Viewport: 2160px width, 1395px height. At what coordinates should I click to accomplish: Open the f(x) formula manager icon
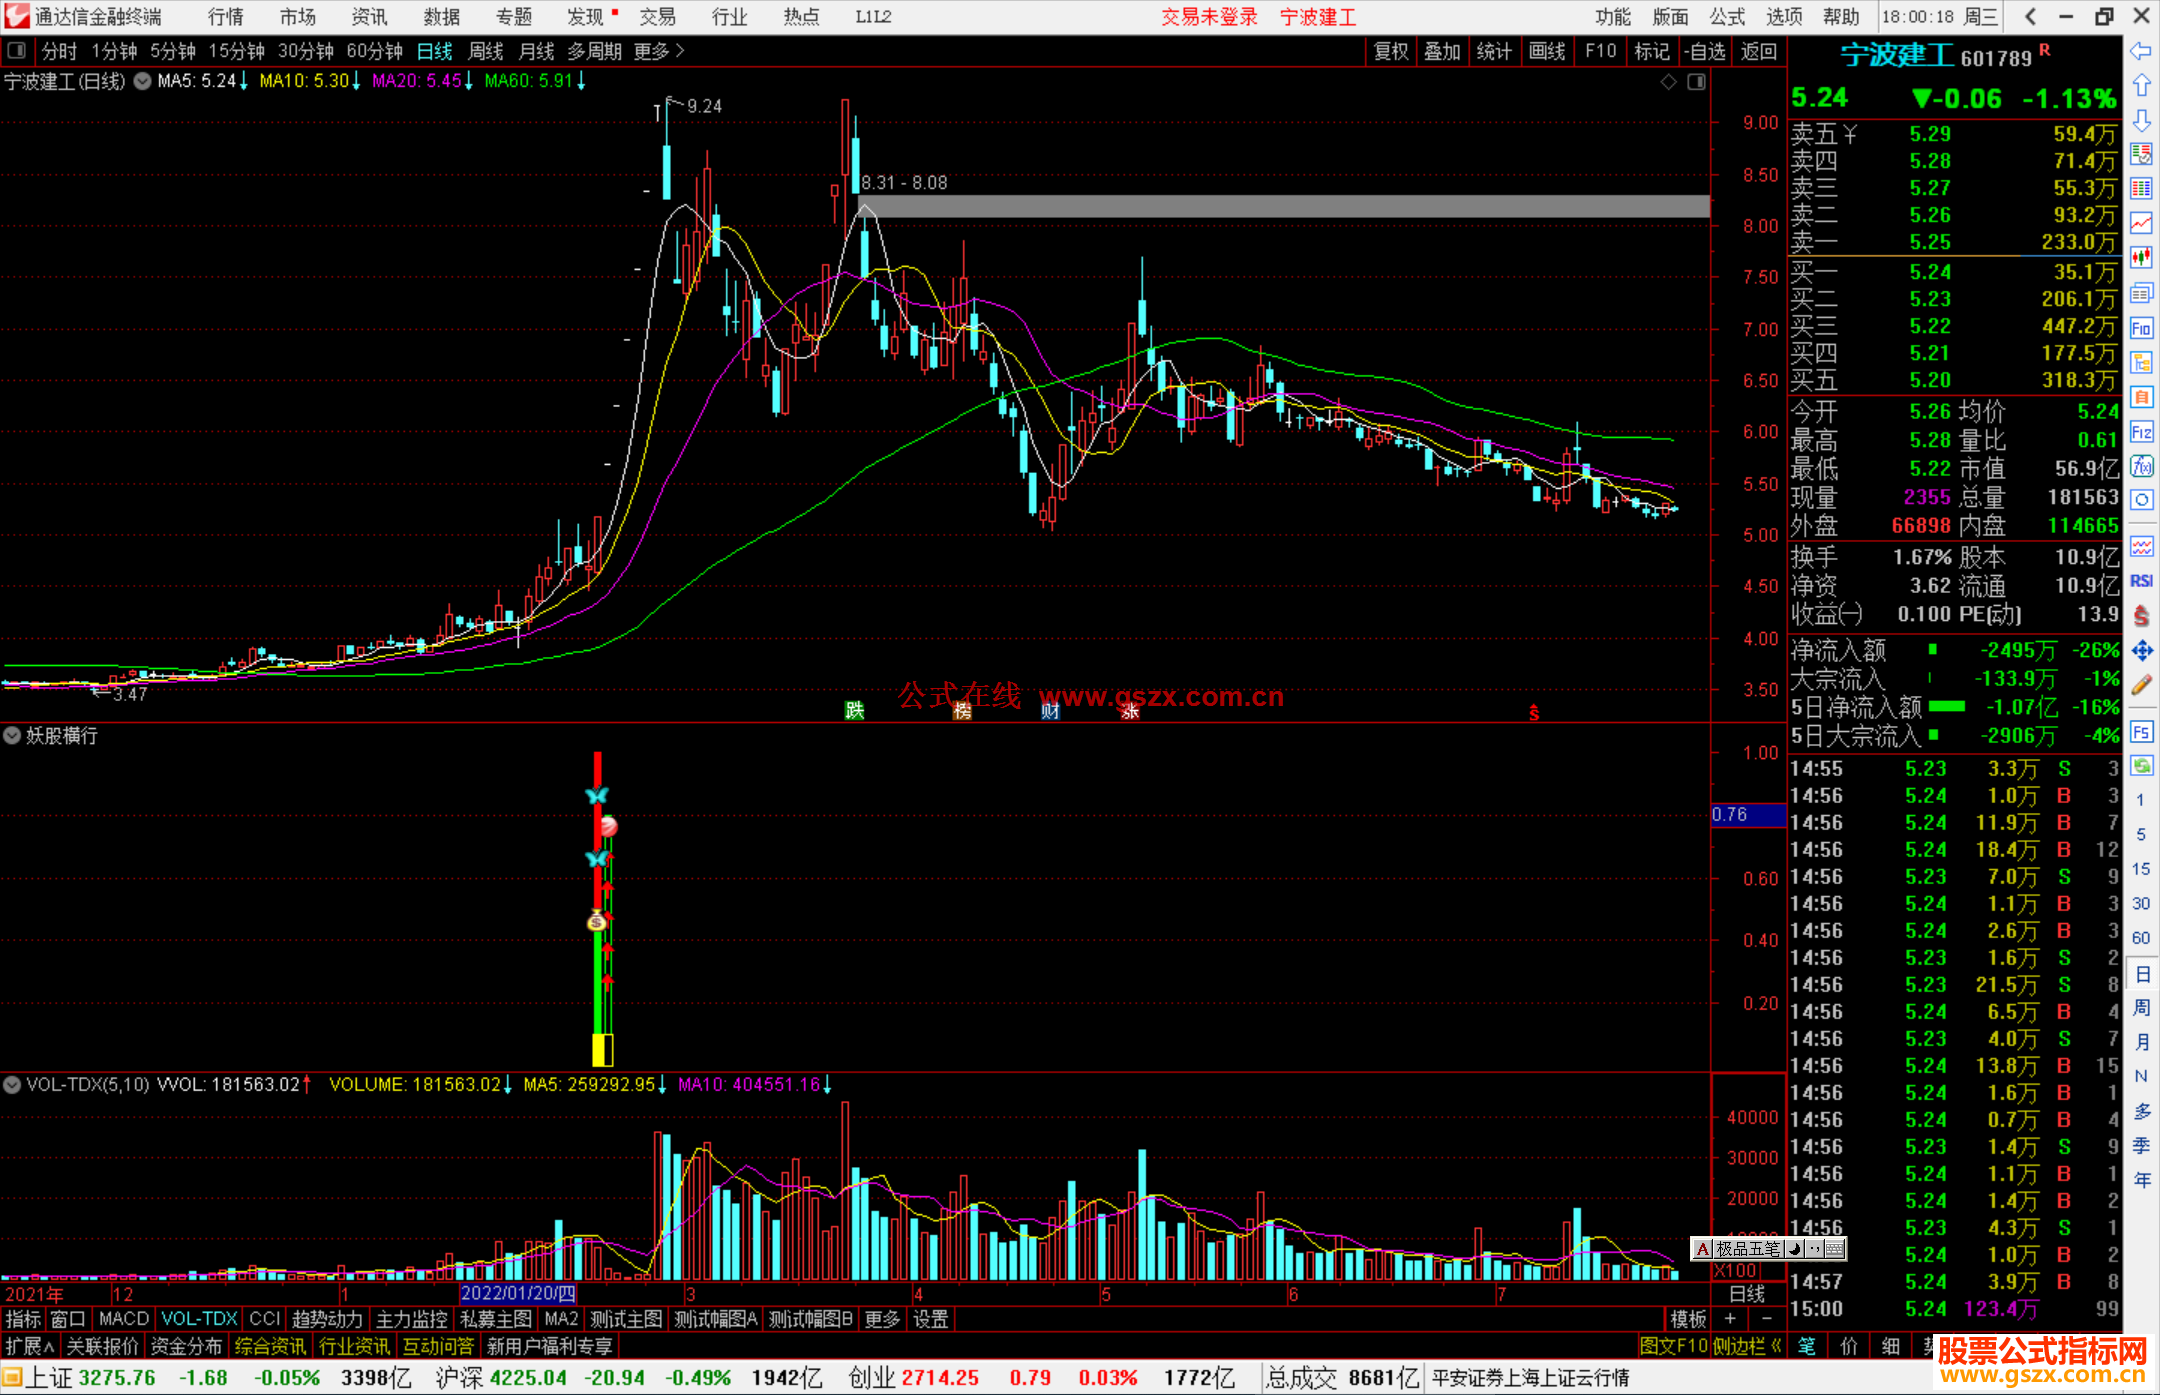click(2141, 466)
